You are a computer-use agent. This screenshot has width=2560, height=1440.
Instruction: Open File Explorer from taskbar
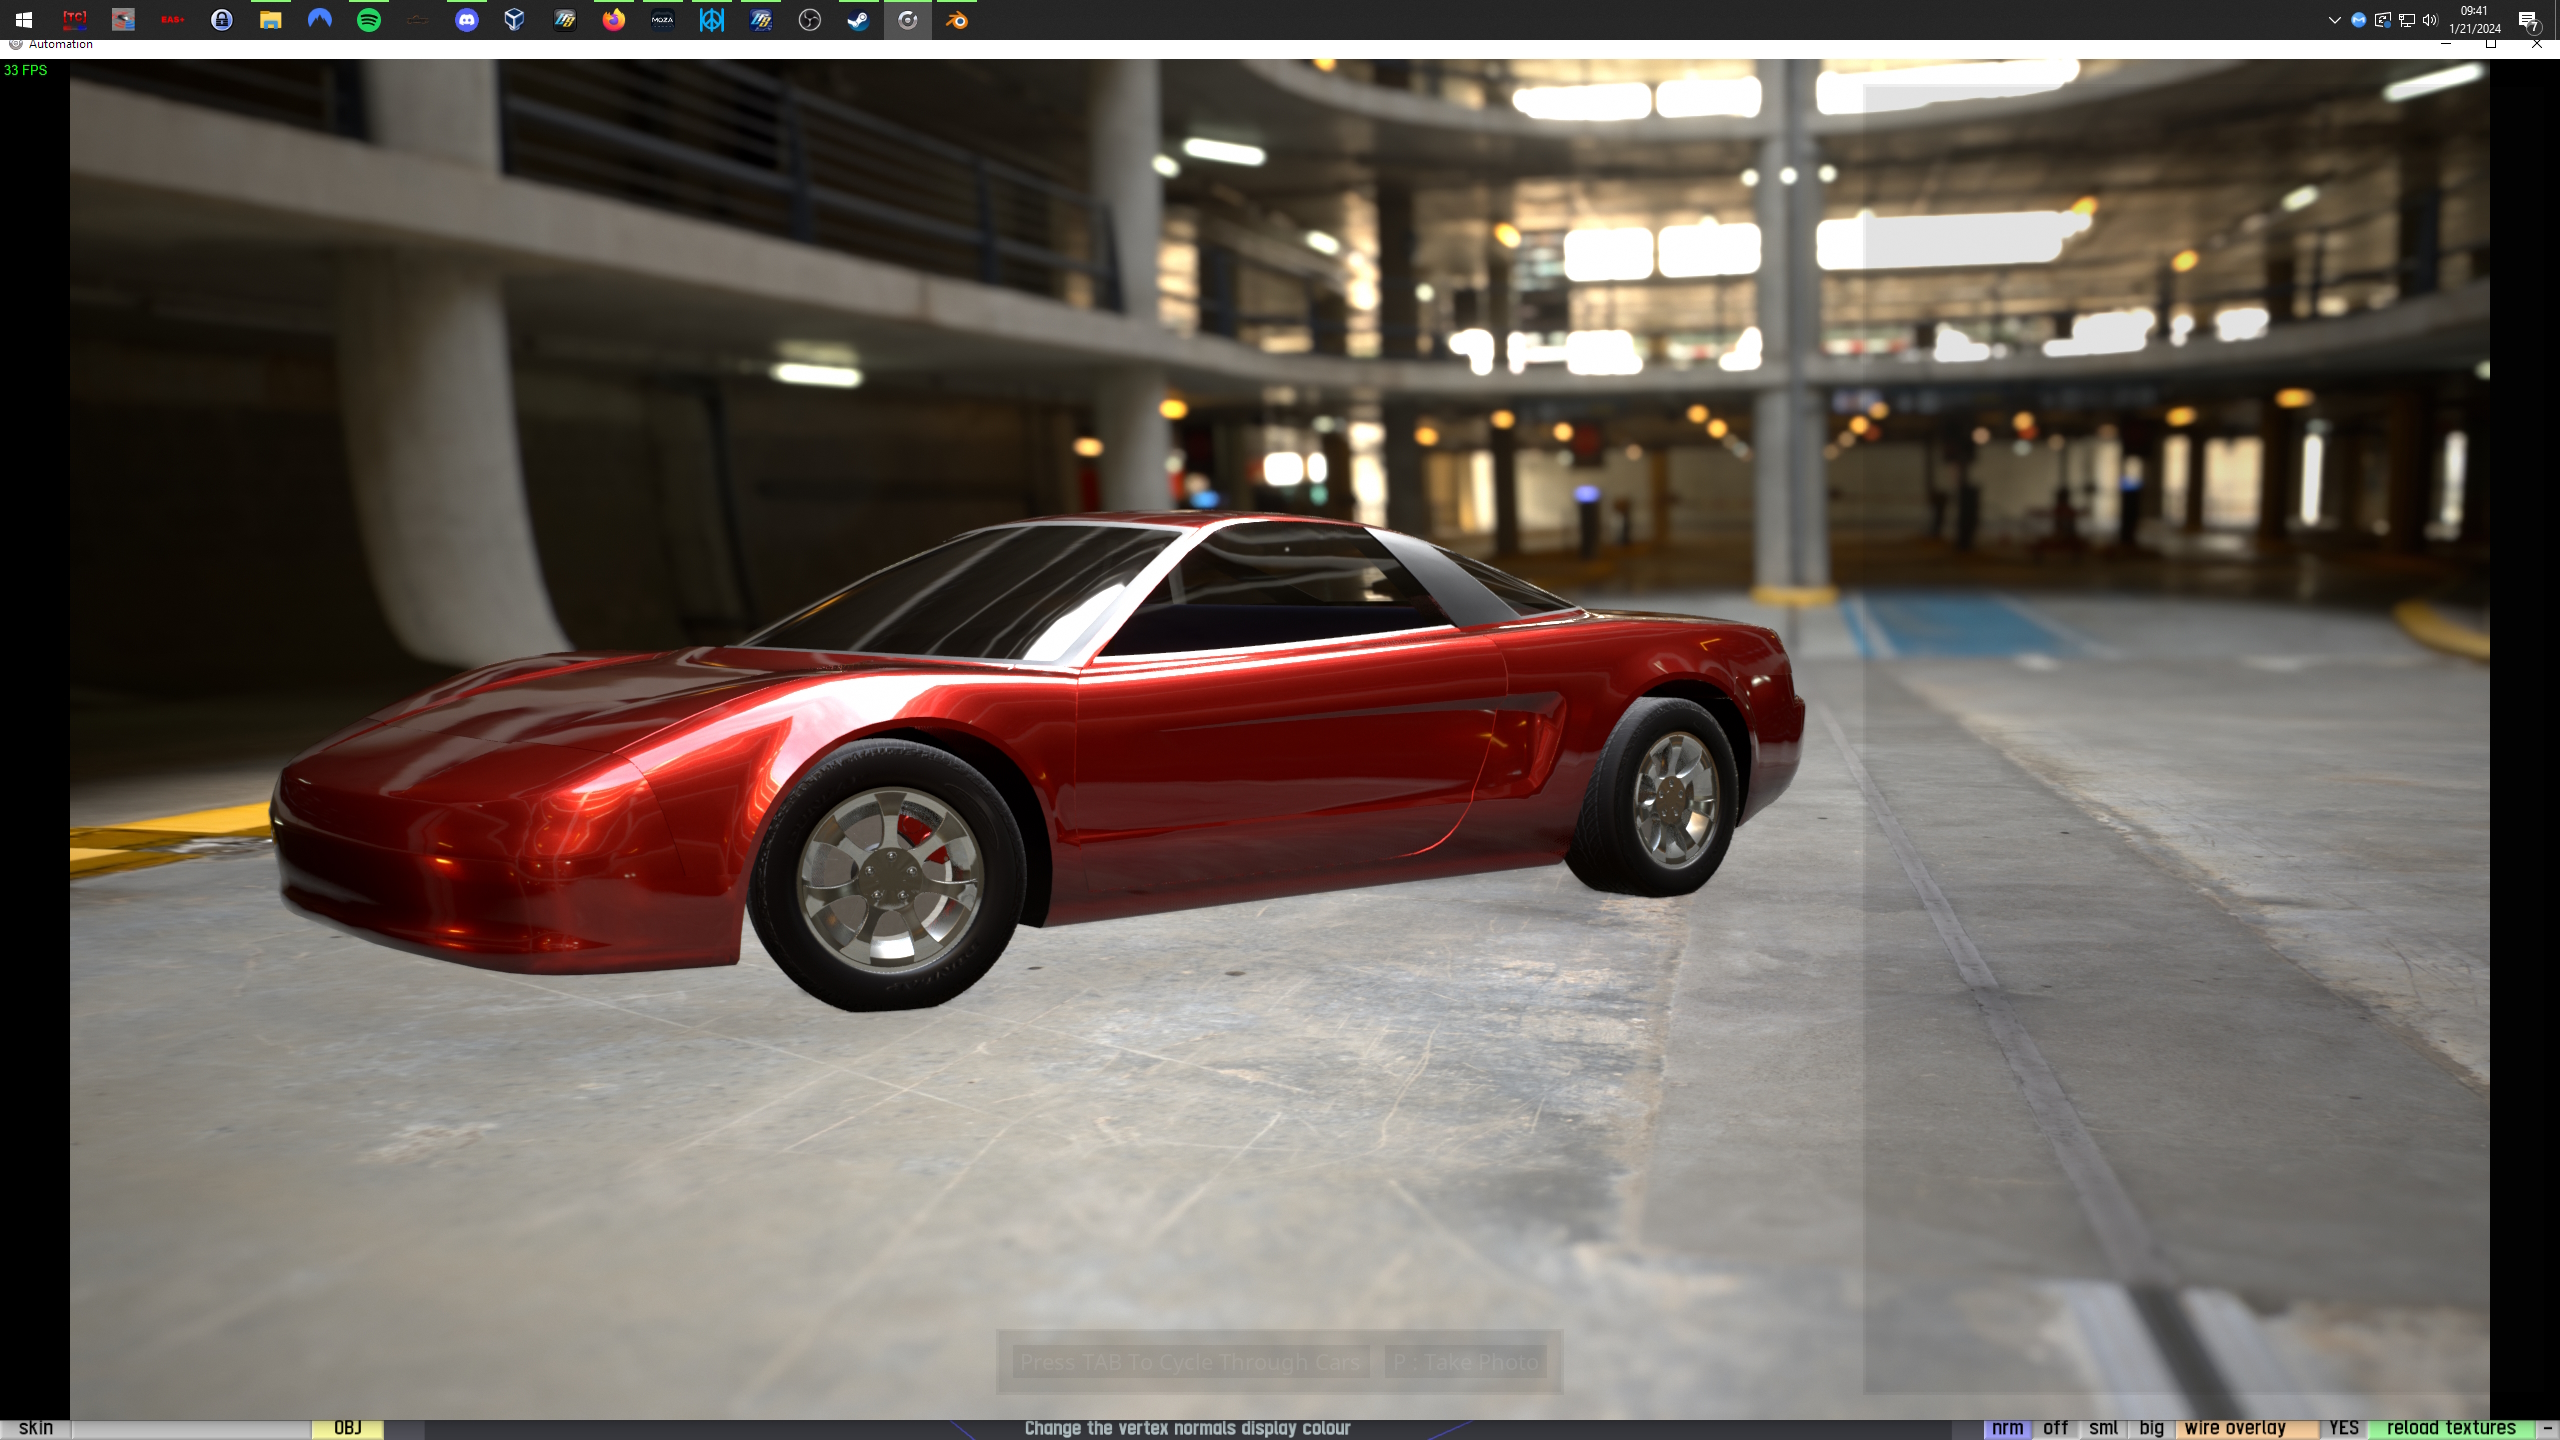tap(270, 20)
